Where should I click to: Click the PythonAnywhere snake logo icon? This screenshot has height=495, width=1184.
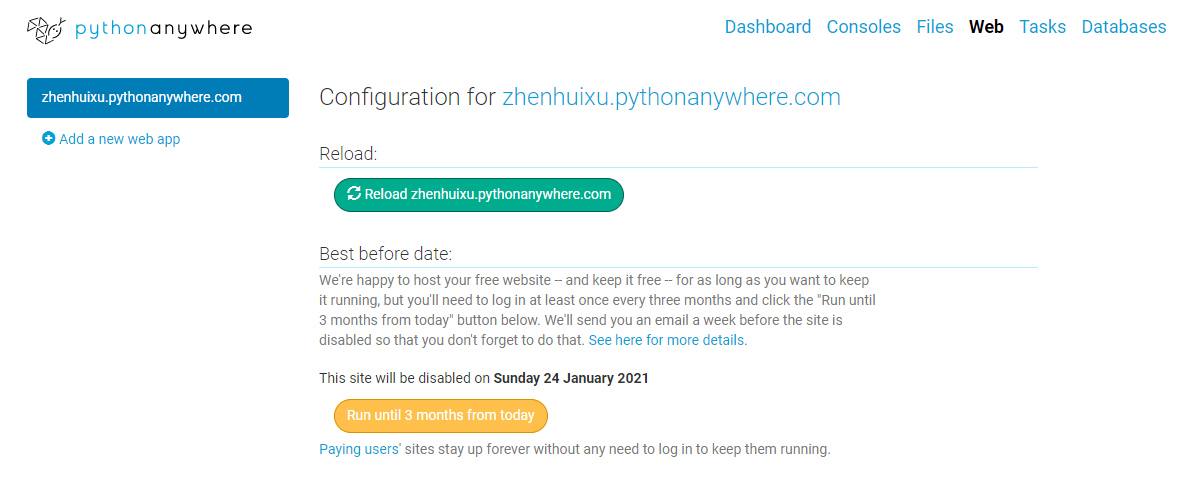click(x=46, y=29)
